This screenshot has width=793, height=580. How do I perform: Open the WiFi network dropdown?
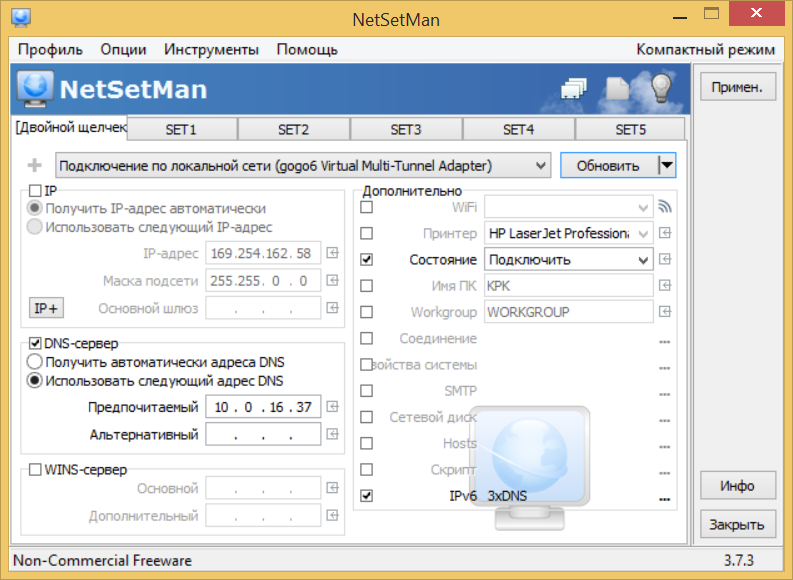pyautogui.click(x=568, y=207)
